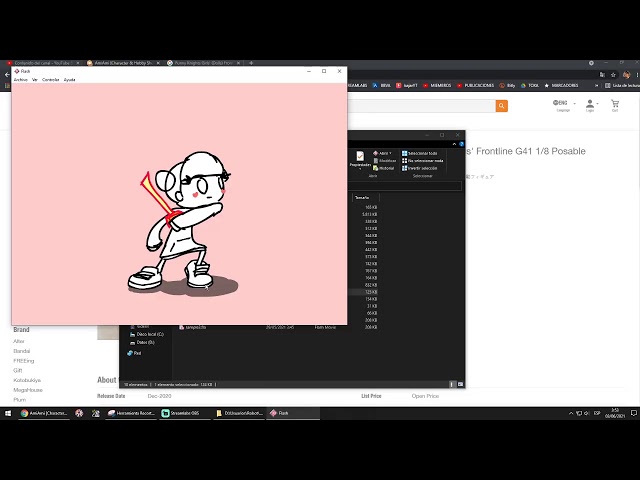Open the Chrome profile avatar
Viewport: 640px width, 480px height.
[x=627, y=75]
